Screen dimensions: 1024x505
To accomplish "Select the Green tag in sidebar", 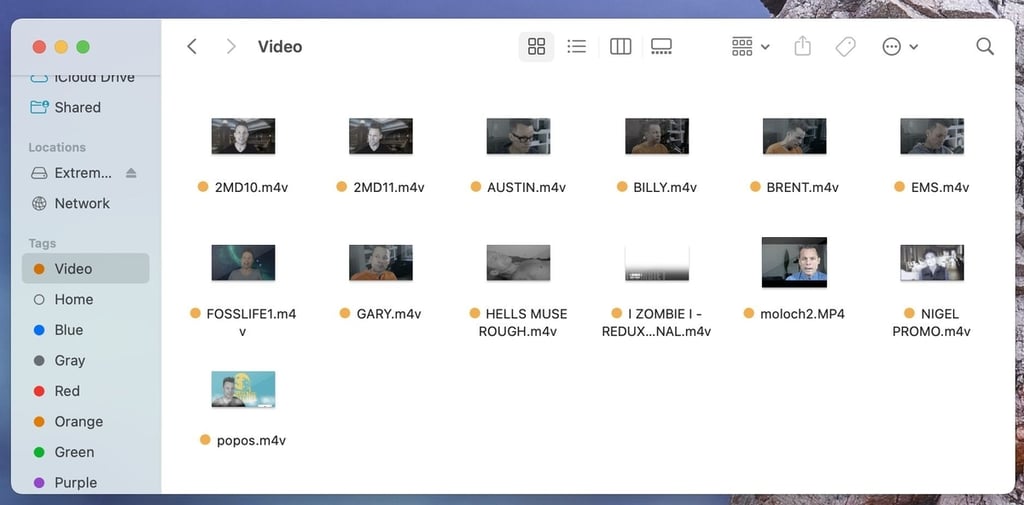I will 86,452.
